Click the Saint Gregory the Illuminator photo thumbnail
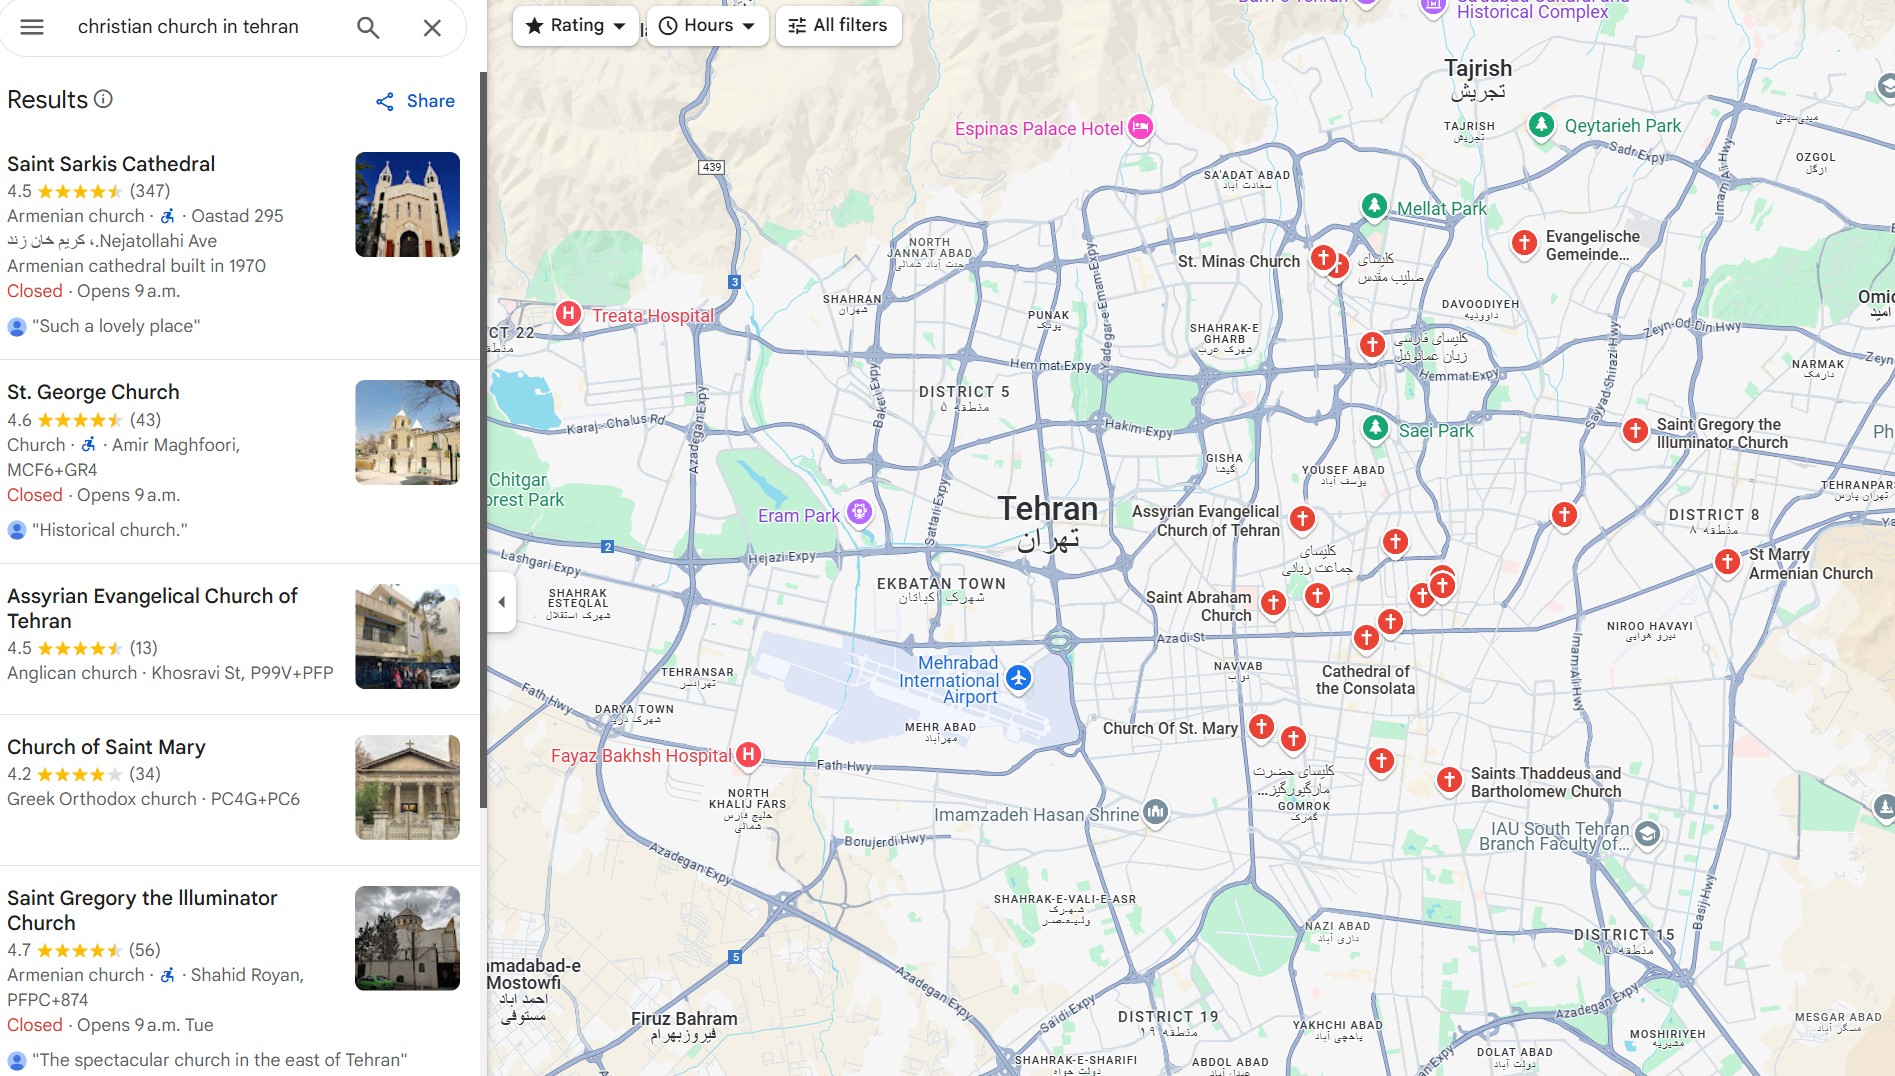This screenshot has height=1076, width=1895. click(407, 938)
